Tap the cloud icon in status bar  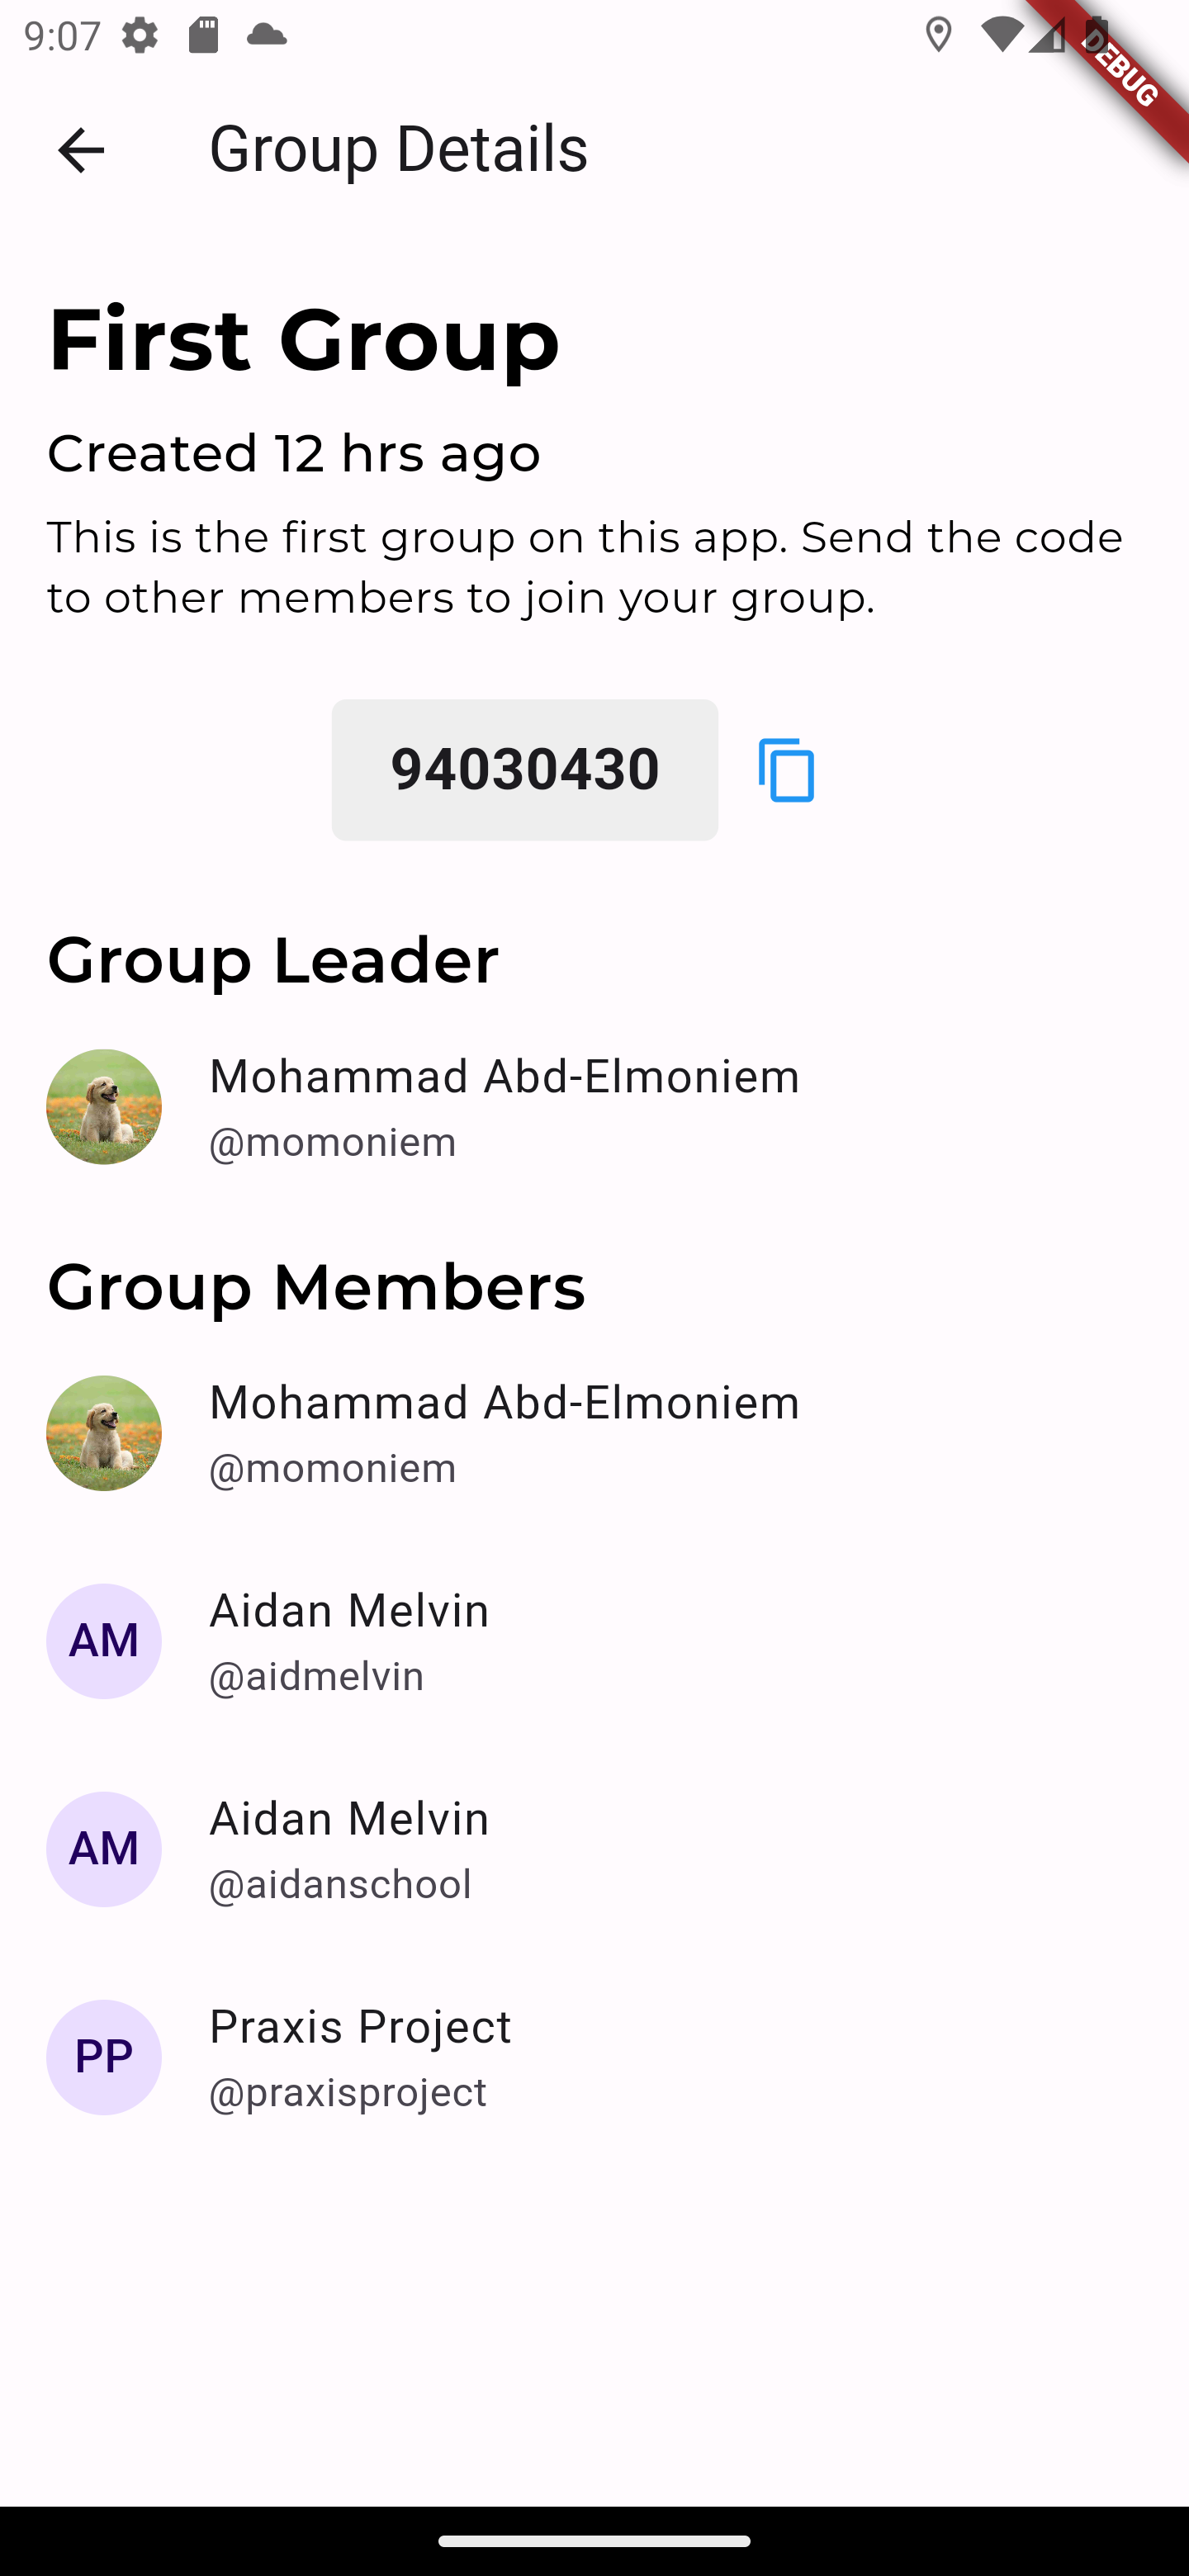click(266, 36)
